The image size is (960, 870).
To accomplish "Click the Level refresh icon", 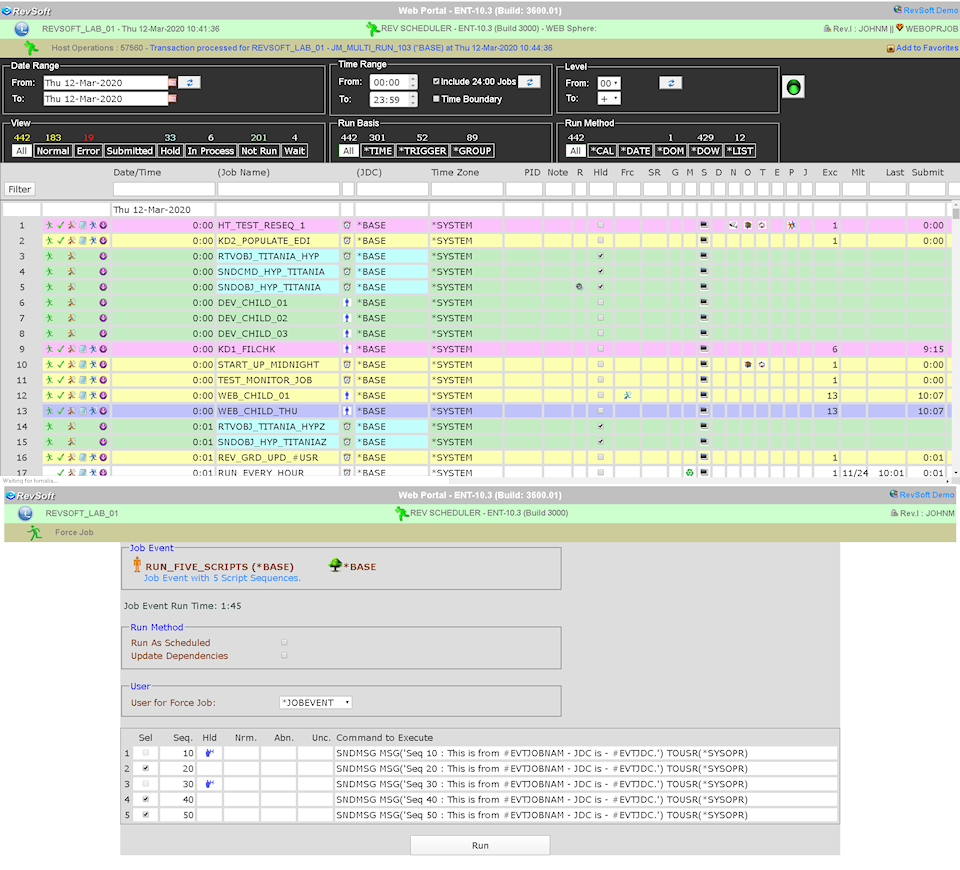I will (672, 83).
